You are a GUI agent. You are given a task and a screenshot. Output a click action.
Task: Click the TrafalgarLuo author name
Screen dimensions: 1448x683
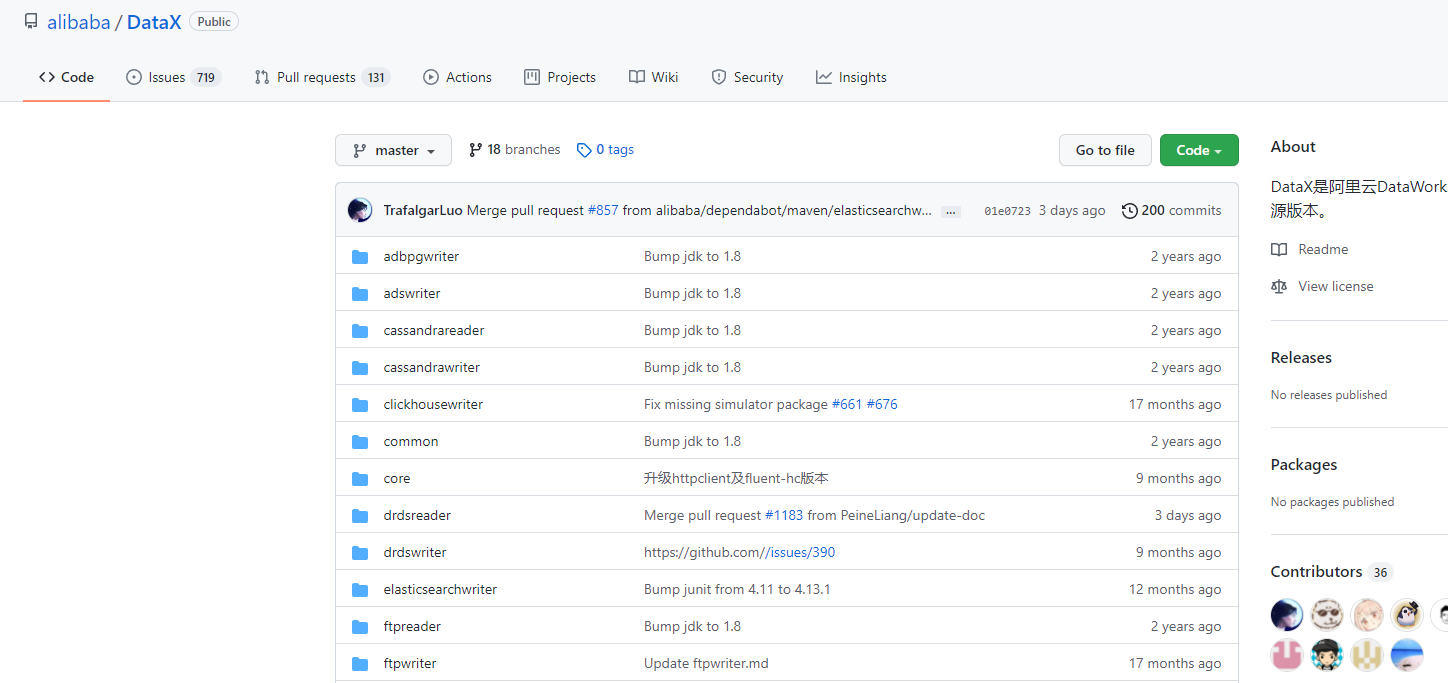(x=423, y=211)
